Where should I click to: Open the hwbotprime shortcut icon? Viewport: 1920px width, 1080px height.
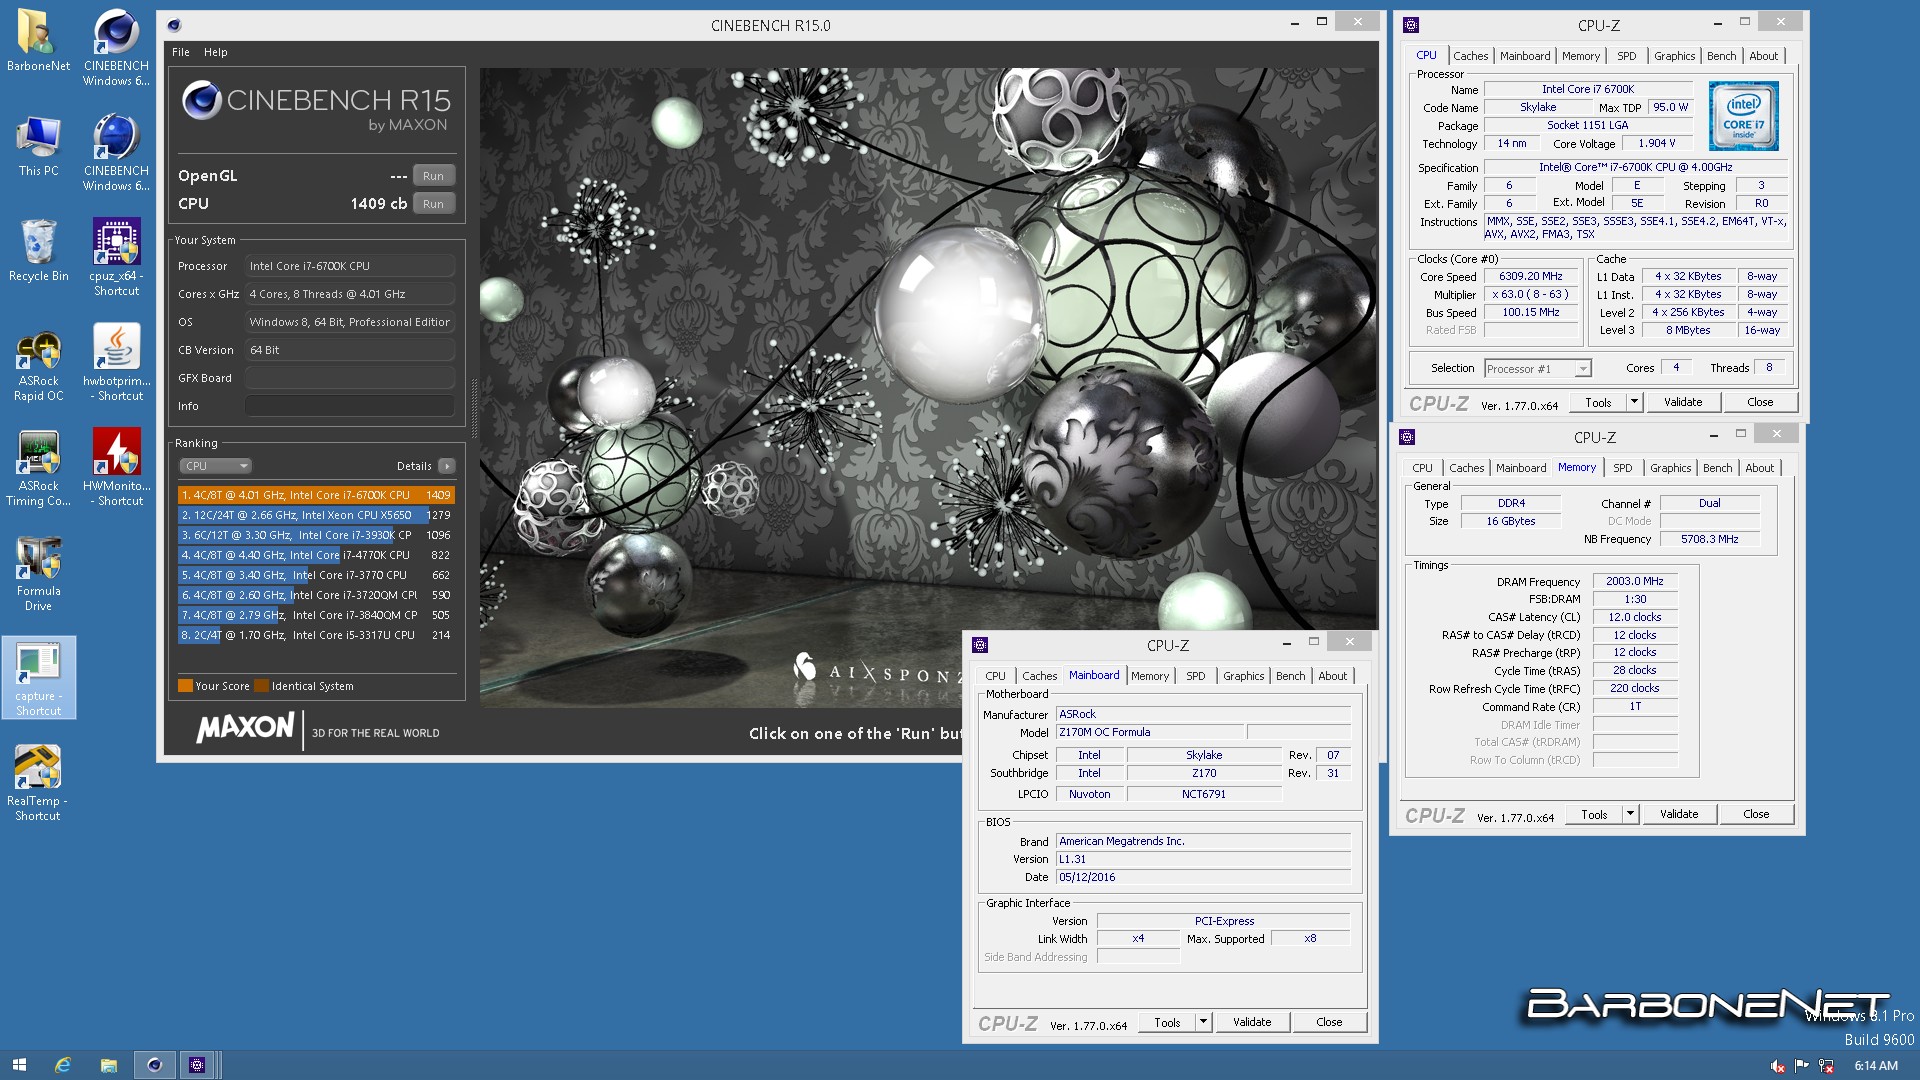116,362
